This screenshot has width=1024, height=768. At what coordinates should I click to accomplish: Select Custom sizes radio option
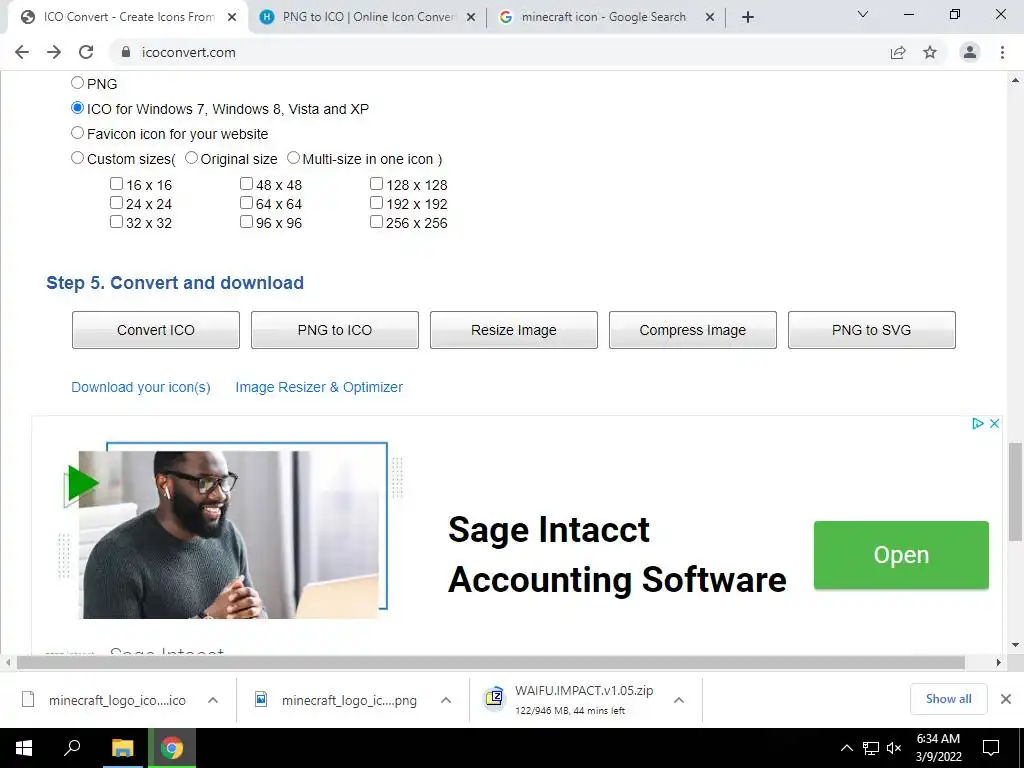[x=77, y=157]
